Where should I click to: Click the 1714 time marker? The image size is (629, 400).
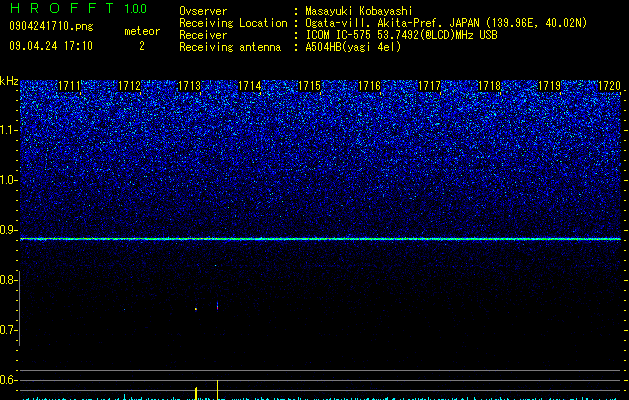pyautogui.click(x=250, y=86)
